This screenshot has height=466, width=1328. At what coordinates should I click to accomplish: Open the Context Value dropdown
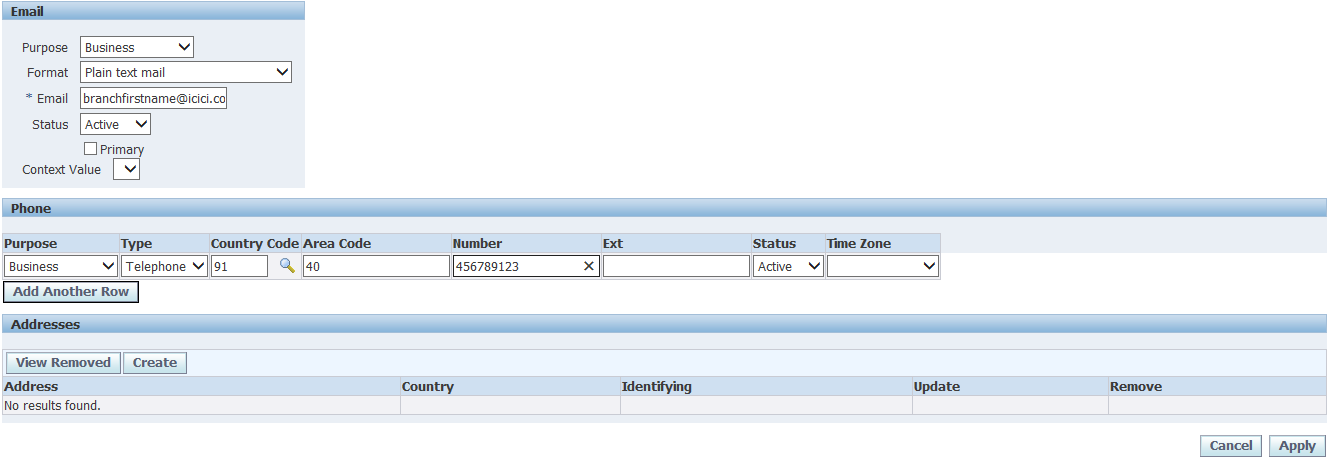[127, 170]
